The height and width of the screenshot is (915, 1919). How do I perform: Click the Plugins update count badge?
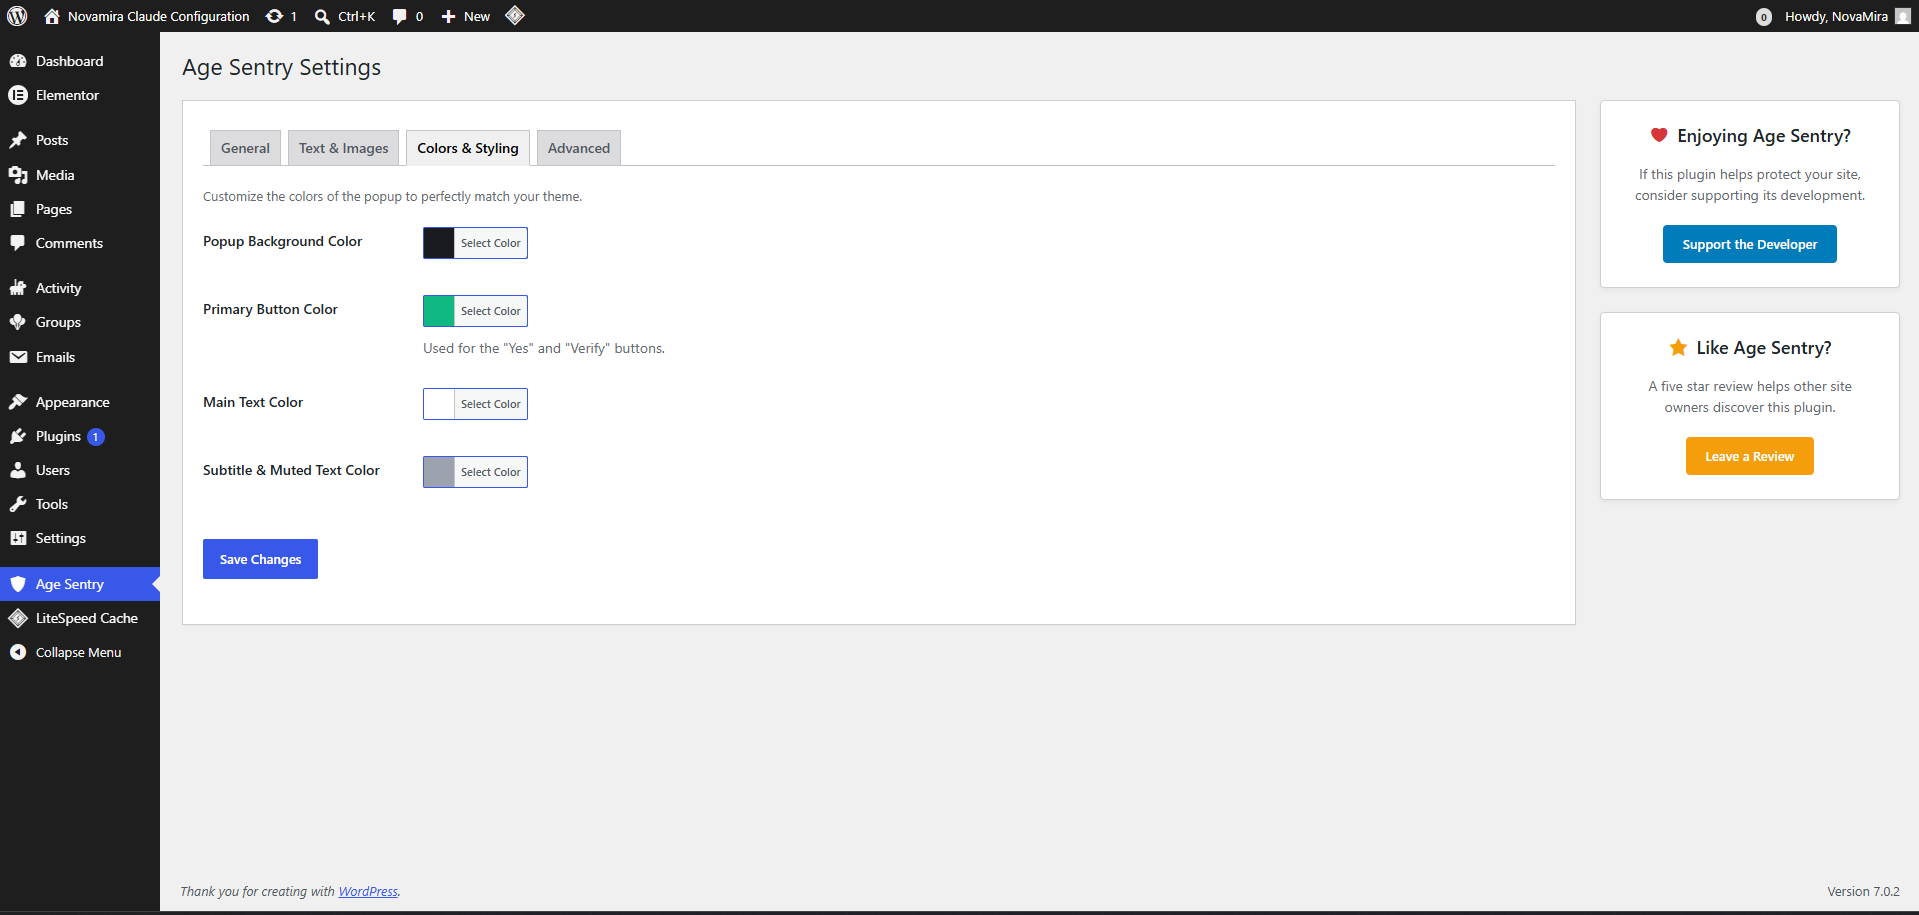[96, 437]
